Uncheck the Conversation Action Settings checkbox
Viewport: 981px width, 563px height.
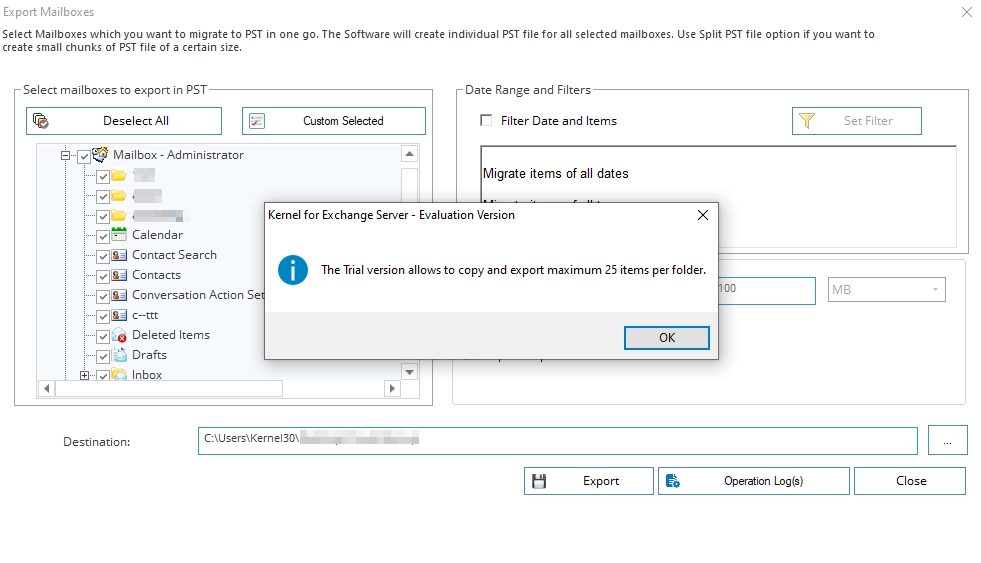click(103, 297)
